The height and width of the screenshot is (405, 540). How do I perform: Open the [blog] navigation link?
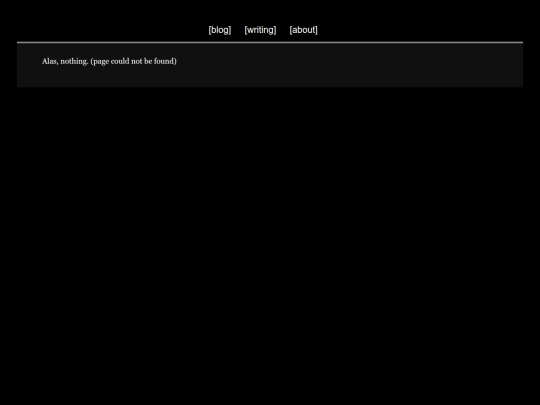(x=220, y=30)
